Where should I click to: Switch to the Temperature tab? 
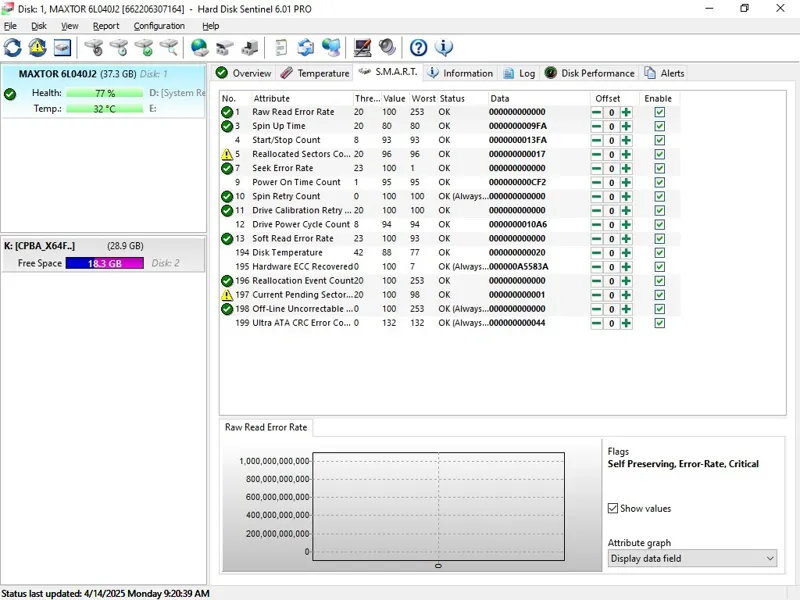(315, 73)
